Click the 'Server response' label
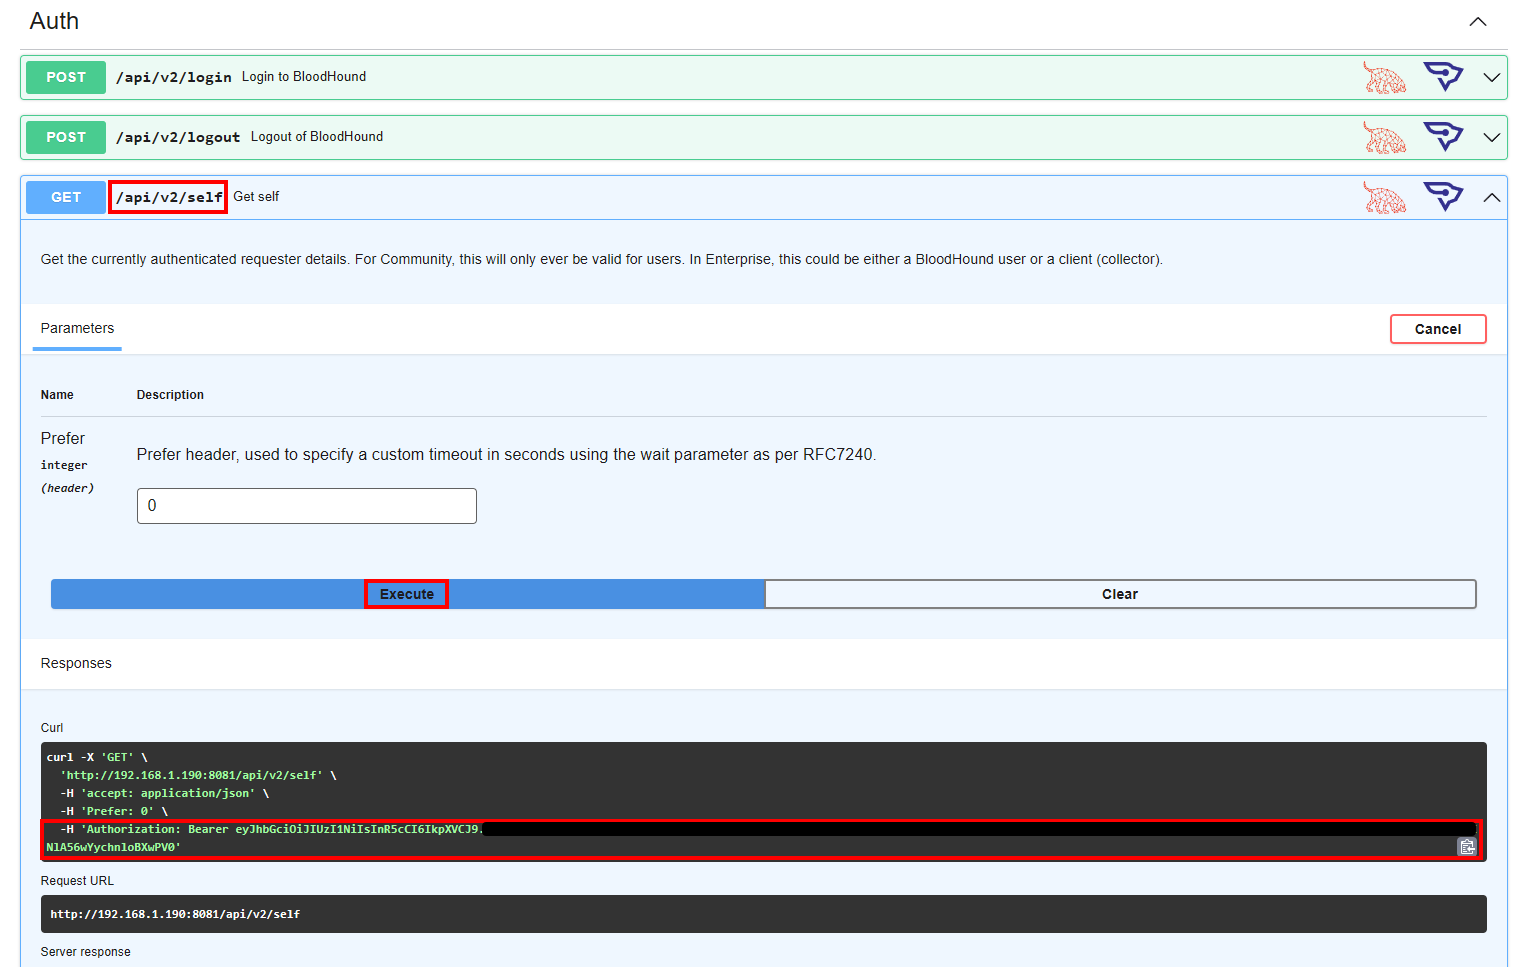The image size is (1527, 967). pyautogui.click(x=85, y=952)
